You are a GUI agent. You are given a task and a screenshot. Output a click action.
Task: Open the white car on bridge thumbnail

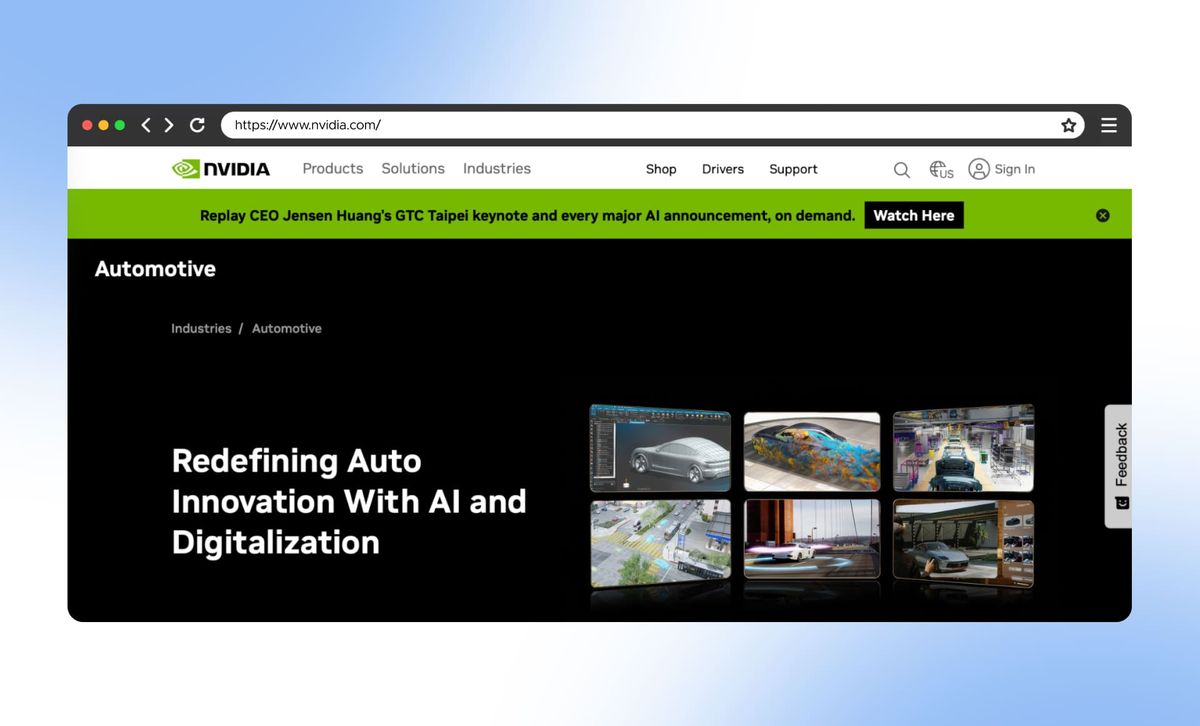(x=812, y=539)
